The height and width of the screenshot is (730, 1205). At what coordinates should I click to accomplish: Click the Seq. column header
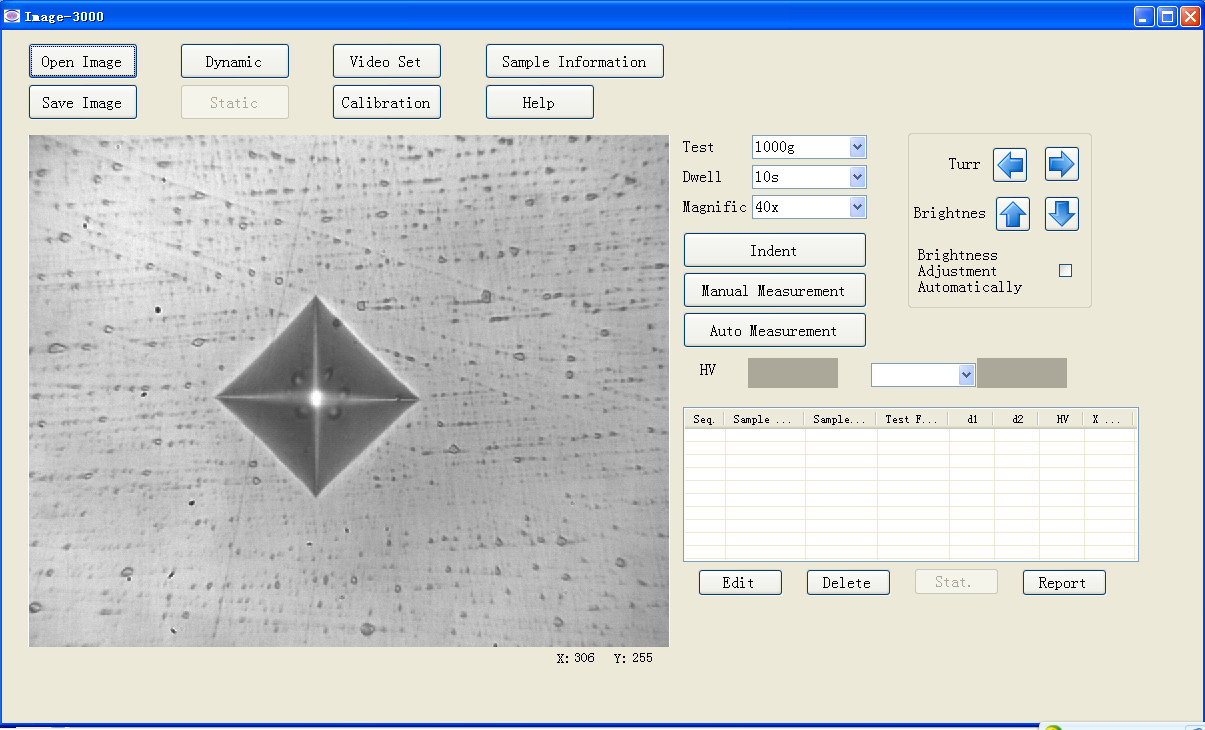(704, 419)
